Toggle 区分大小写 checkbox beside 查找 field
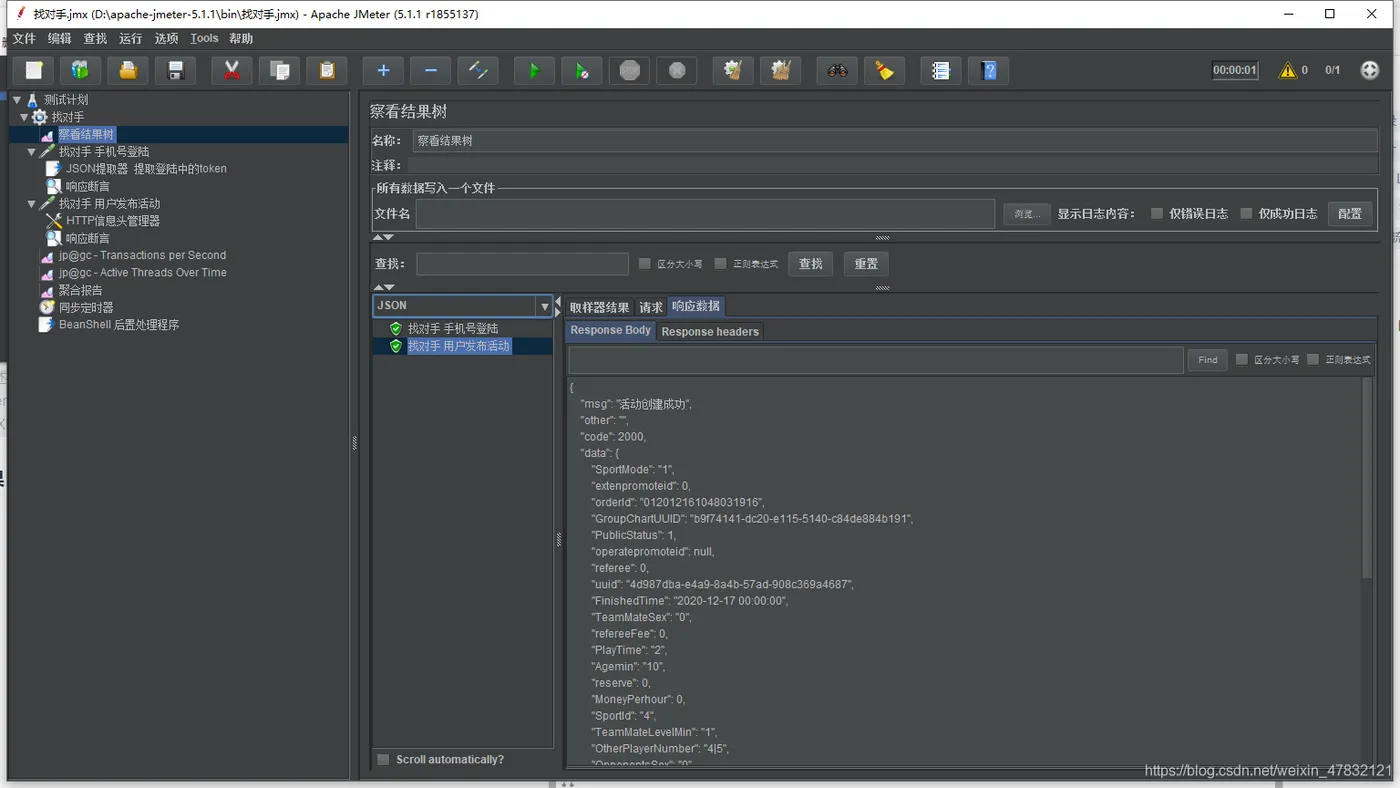The image size is (1400, 788). 645,264
